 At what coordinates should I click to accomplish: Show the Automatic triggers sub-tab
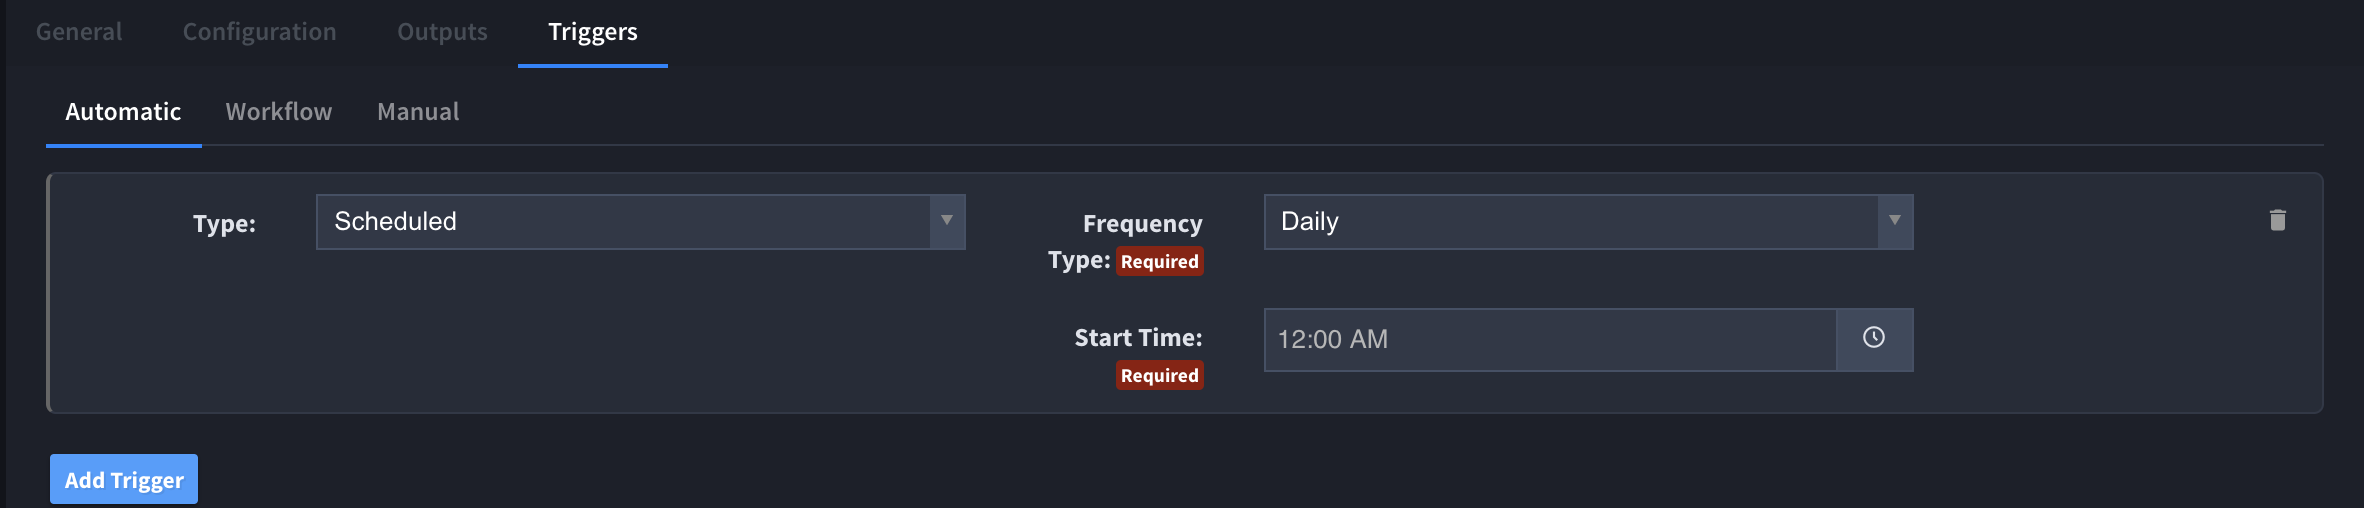[123, 112]
